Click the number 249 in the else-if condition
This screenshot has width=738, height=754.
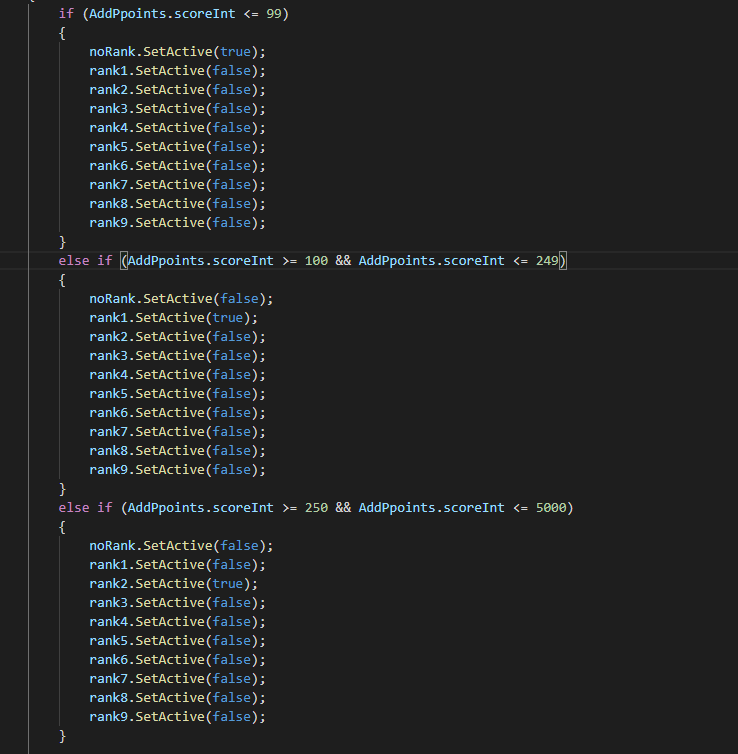tap(548, 260)
